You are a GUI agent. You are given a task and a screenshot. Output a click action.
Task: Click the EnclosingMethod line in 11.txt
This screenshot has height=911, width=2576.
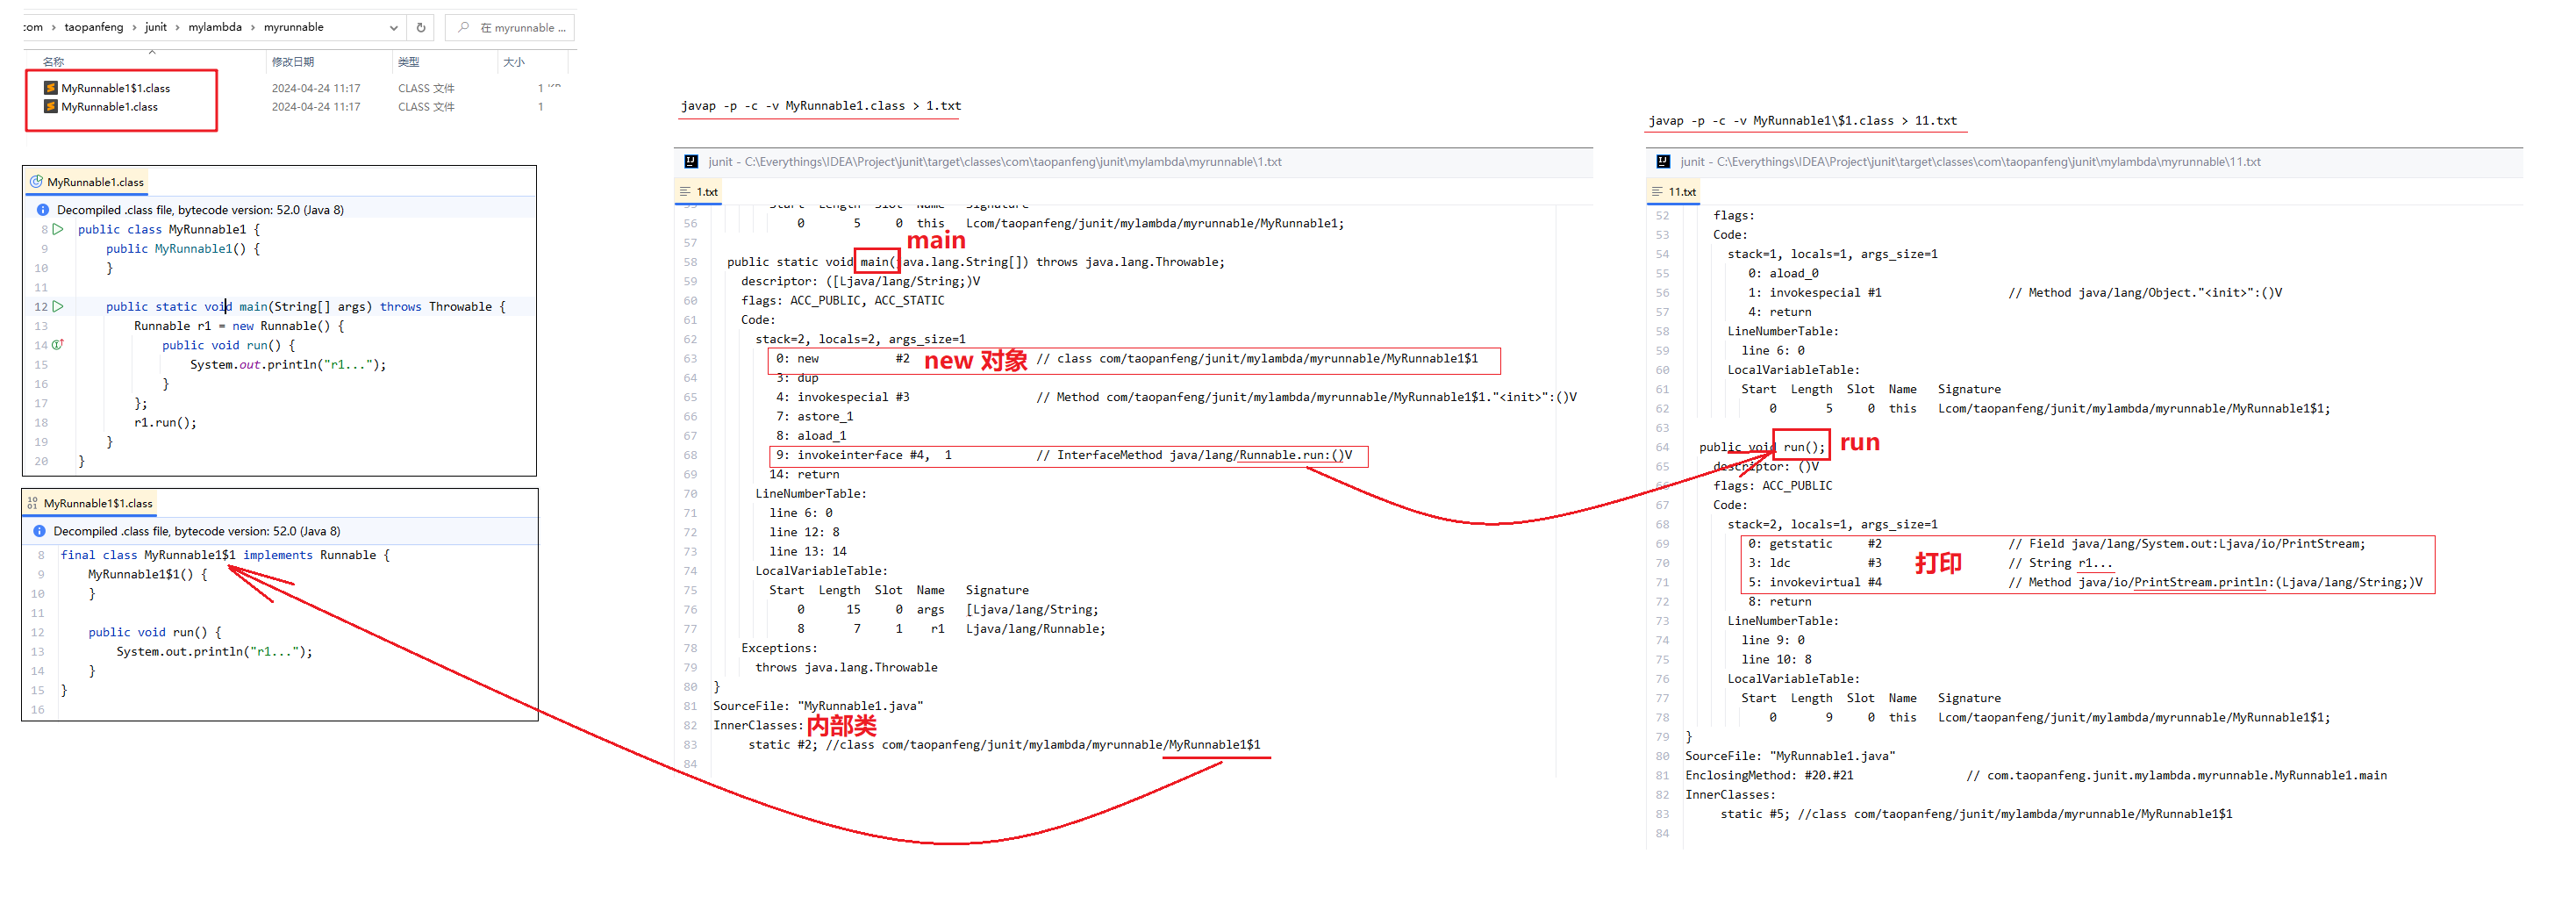pos(2036,775)
